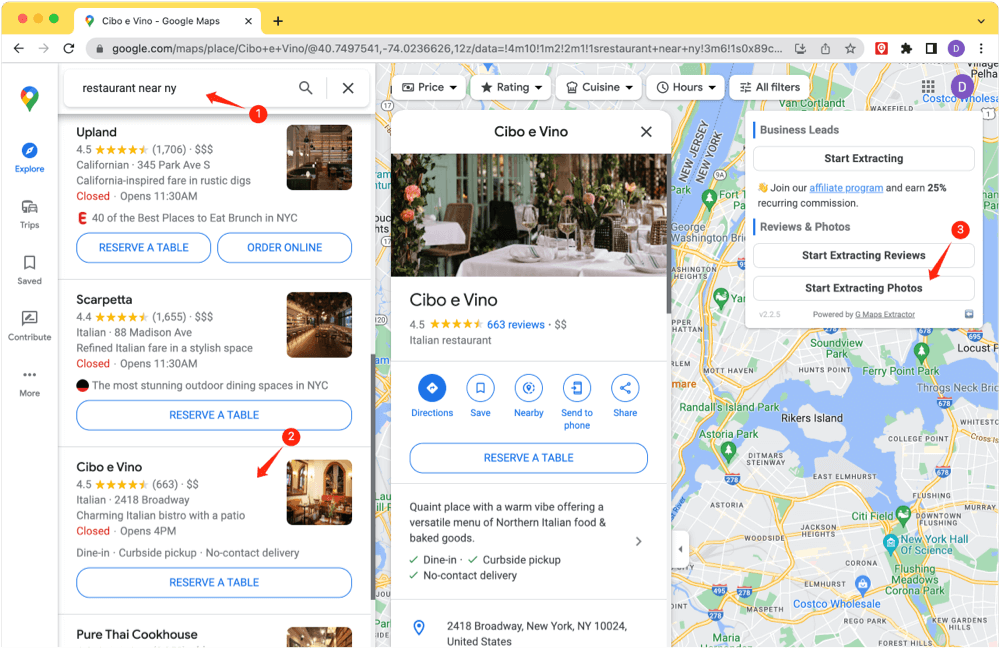Click Astoria Park map marker
This screenshot has height=648, width=1000.
pos(728,450)
